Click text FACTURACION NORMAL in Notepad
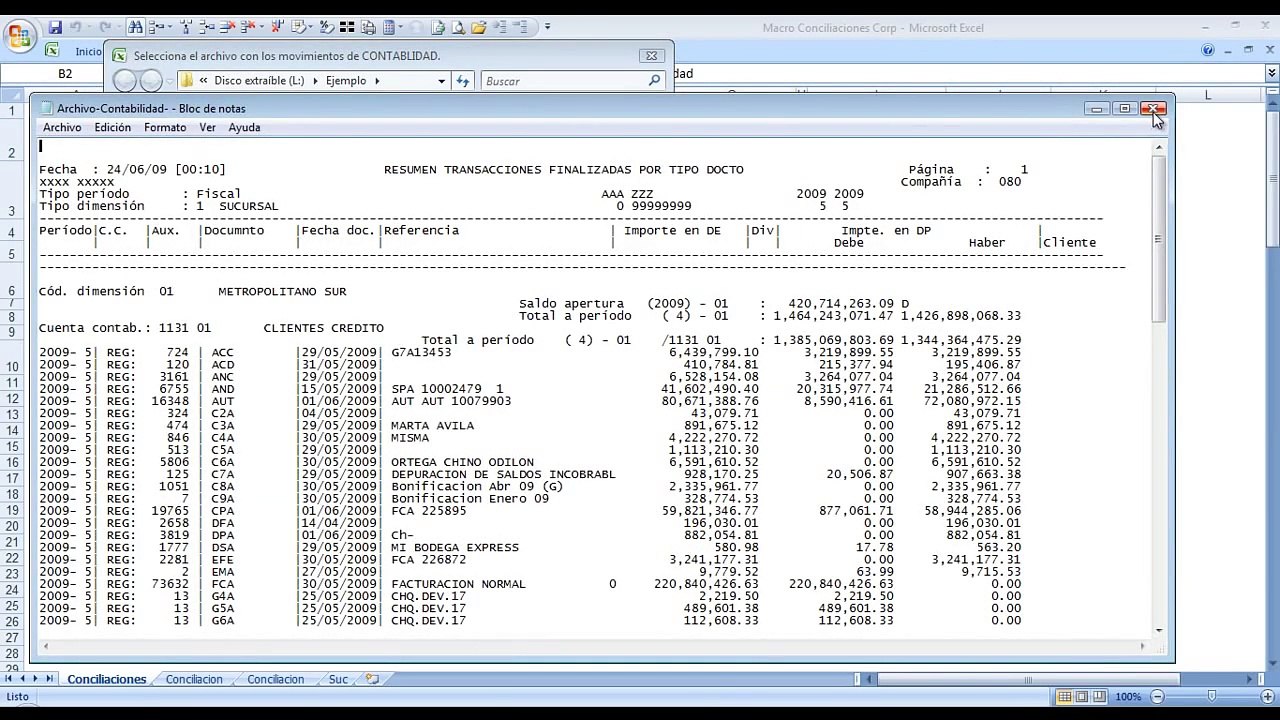The width and height of the screenshot is (1280, 720). (x=458, y=584)
